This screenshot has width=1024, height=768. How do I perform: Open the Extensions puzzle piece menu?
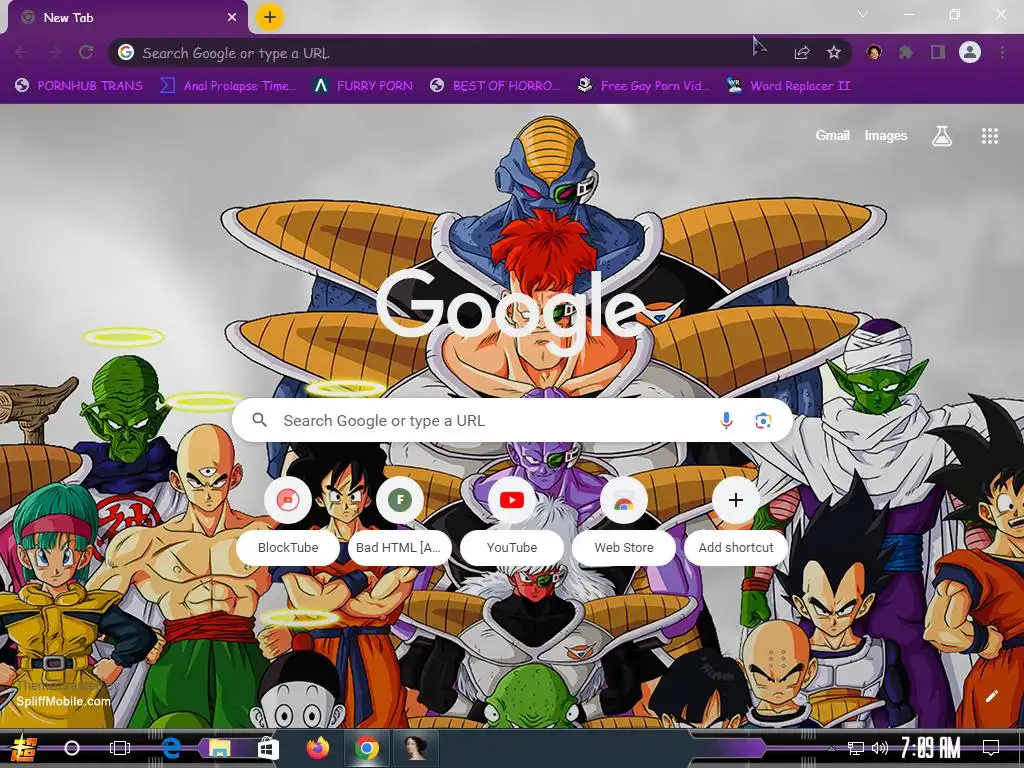click(906, 52)
